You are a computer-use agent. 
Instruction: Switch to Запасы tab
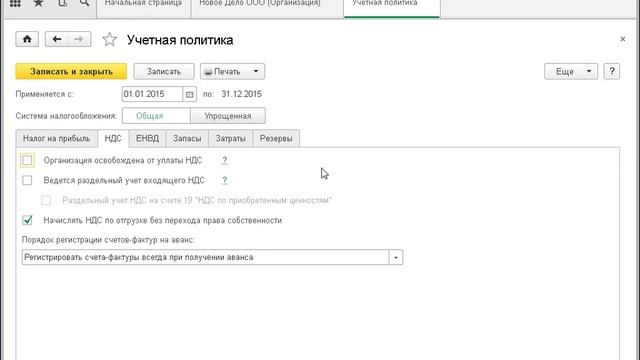(187, 139)
